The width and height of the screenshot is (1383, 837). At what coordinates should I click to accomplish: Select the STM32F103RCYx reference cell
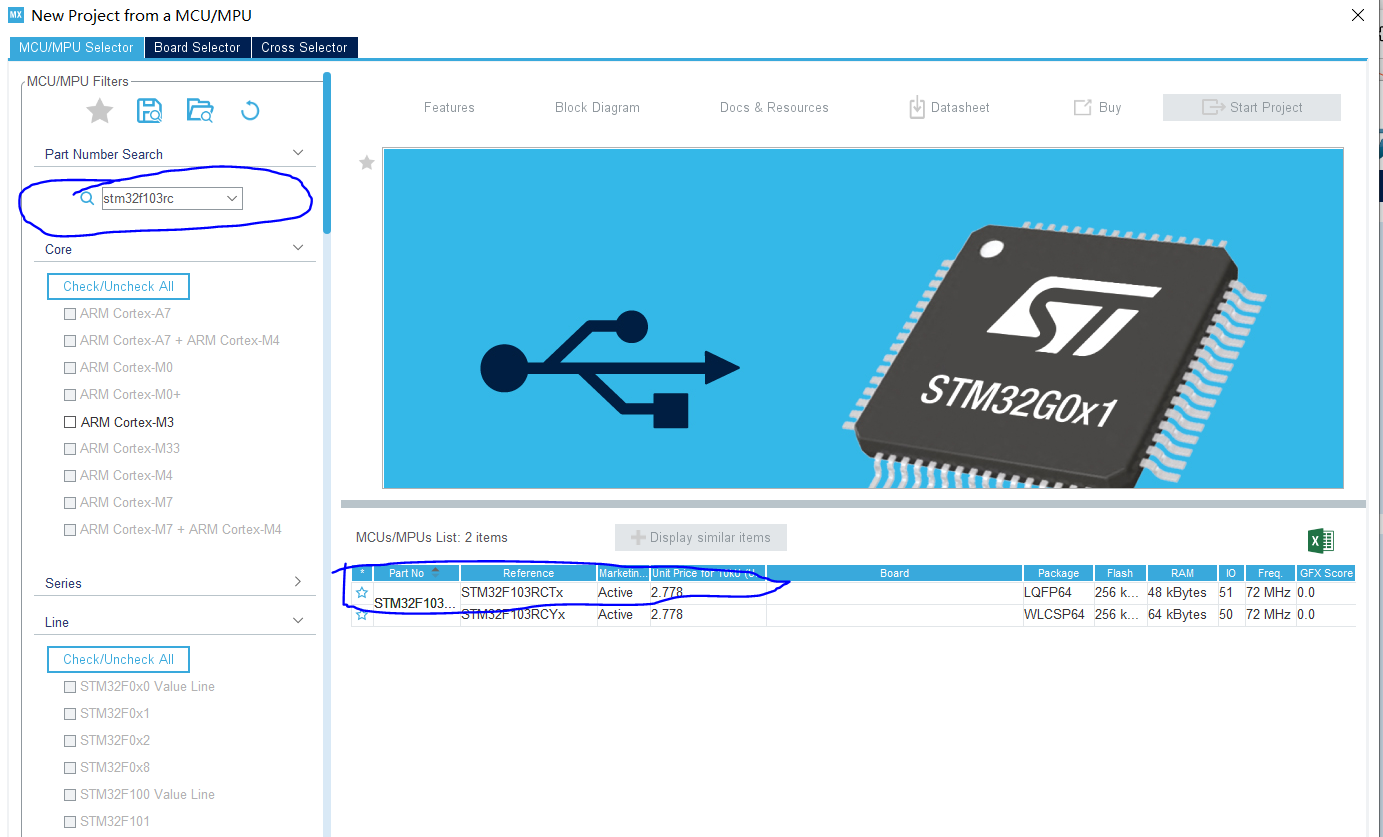(528, 615)
